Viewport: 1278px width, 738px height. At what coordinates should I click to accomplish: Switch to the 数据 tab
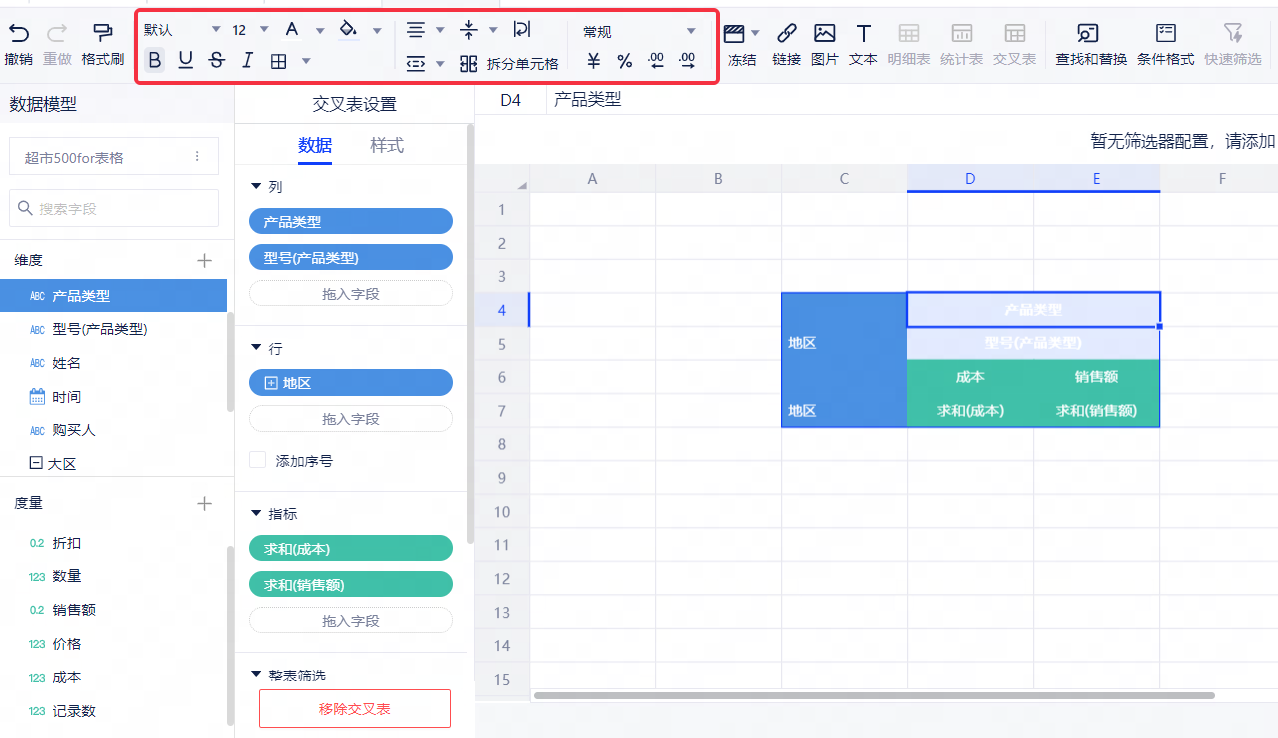pyautogui.click(x=315, y=146)
